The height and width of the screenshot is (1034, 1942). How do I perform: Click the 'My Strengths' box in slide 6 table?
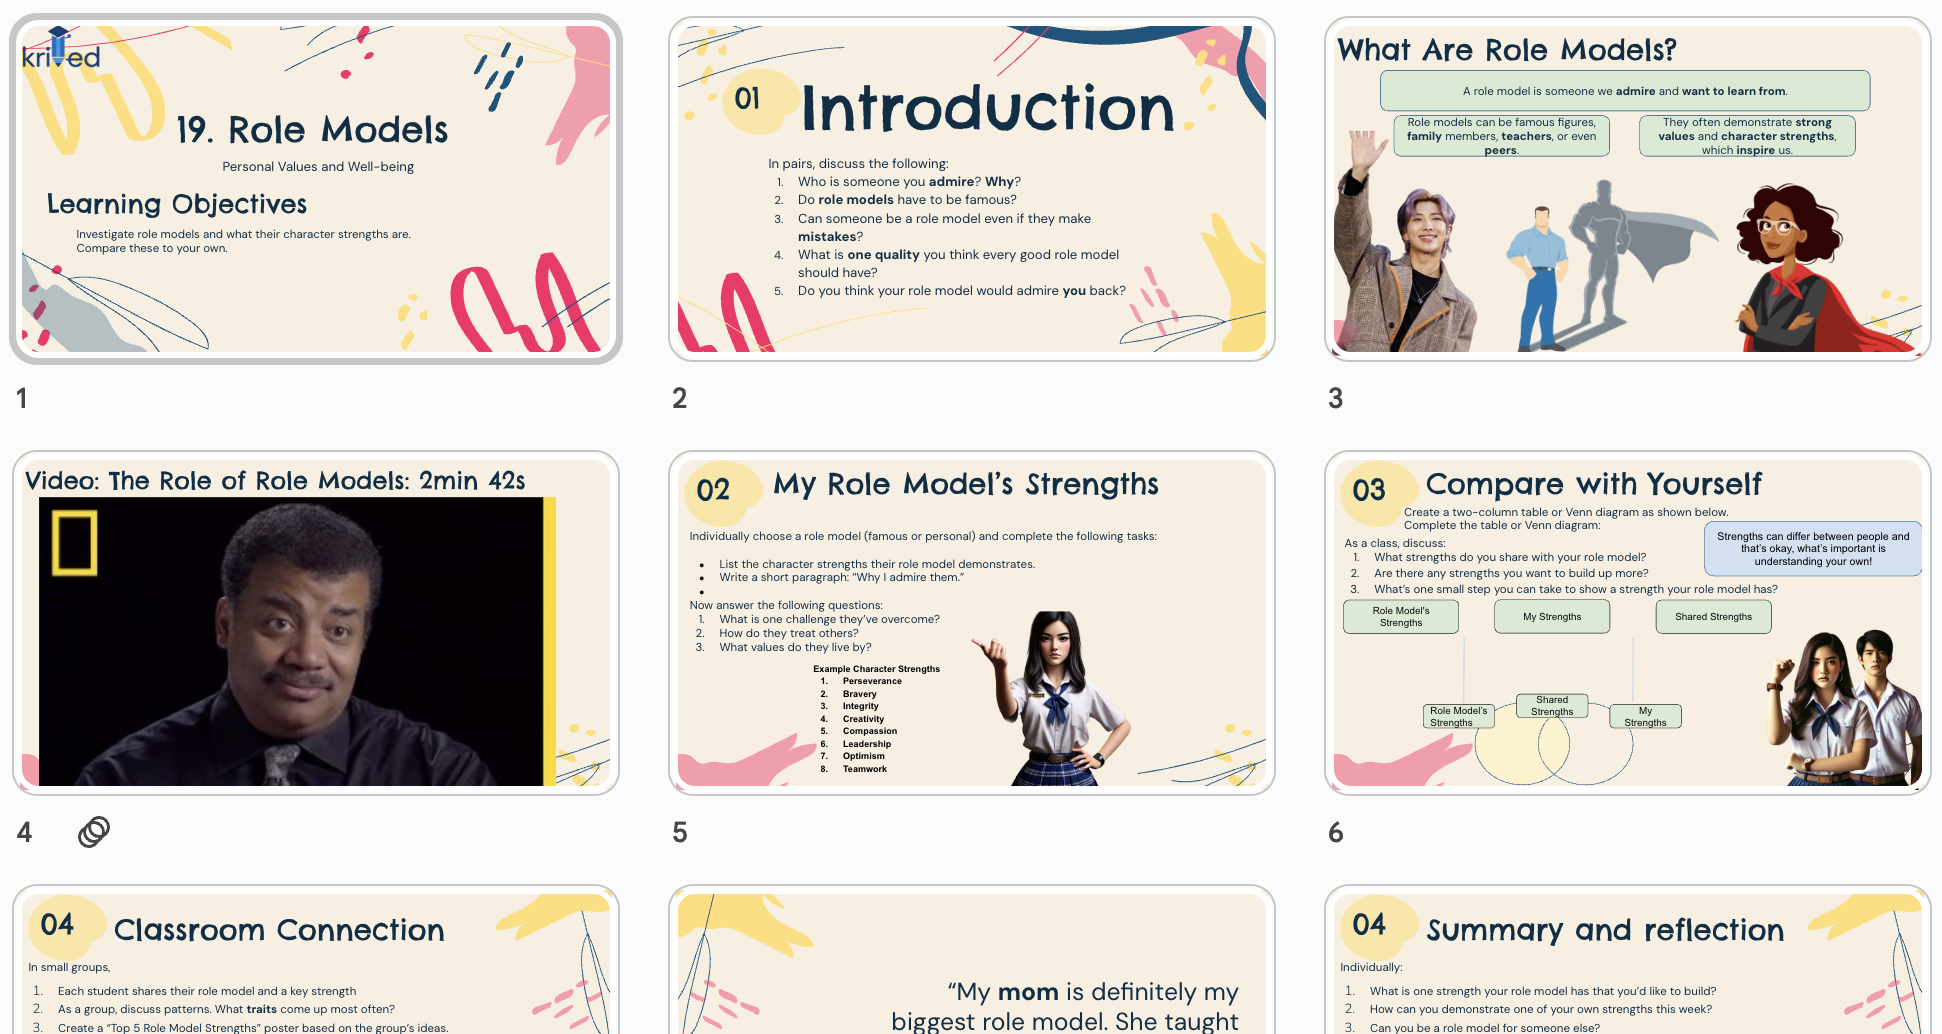[1552, 617]
